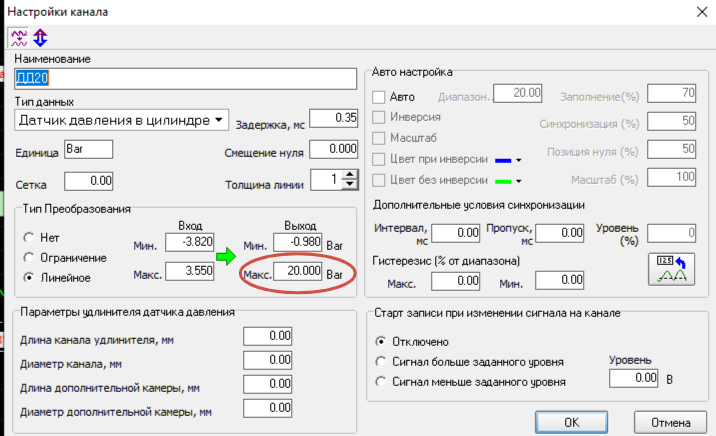The width and height of the screenshot is (716, 436).
Task: Click the Заполнение(%) field showing 70
Action: [671, 93]
